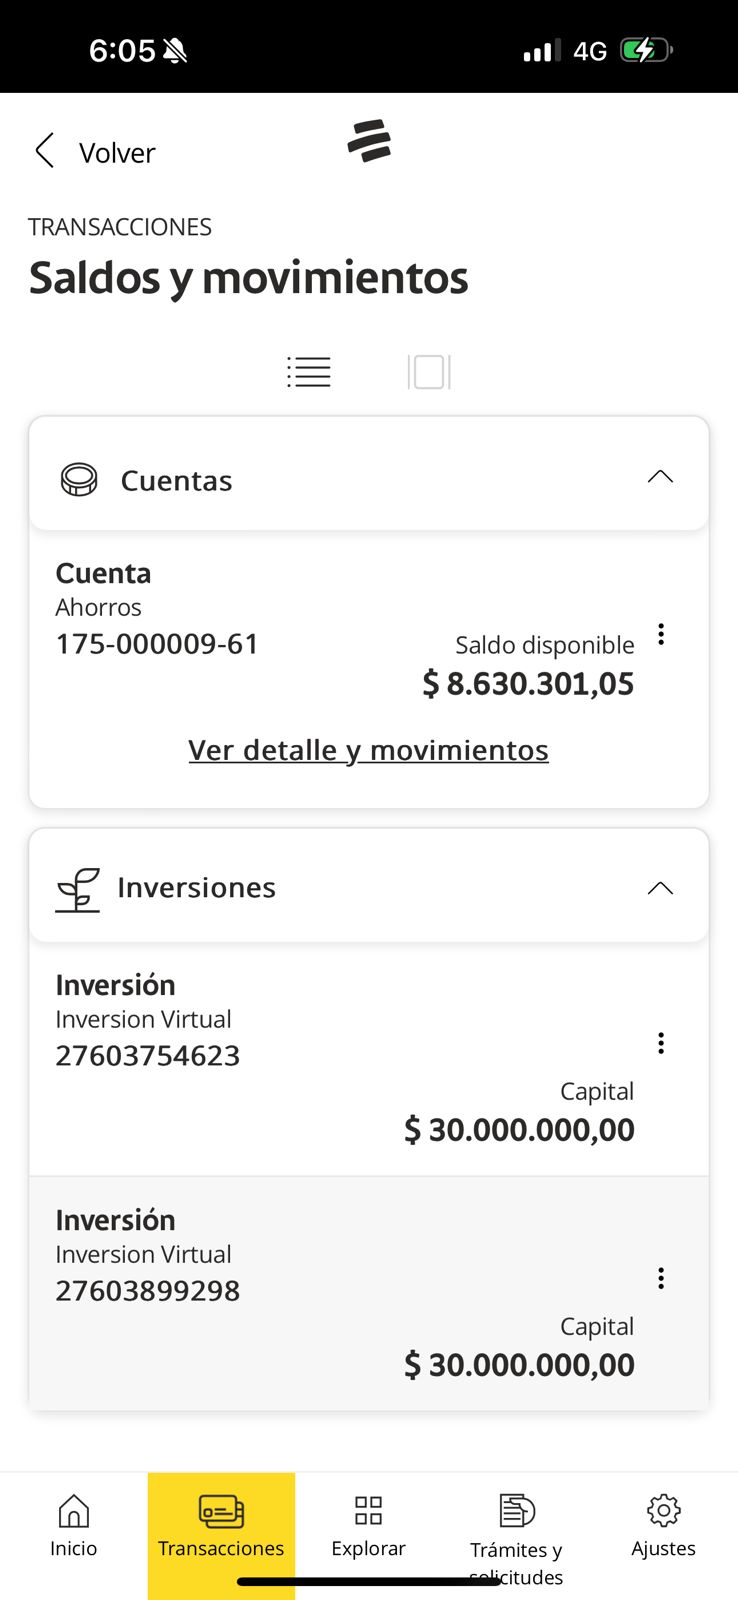738x1600 pixels.
Task: Tap the back arrow chevron icon
Action: pos(44,151)
